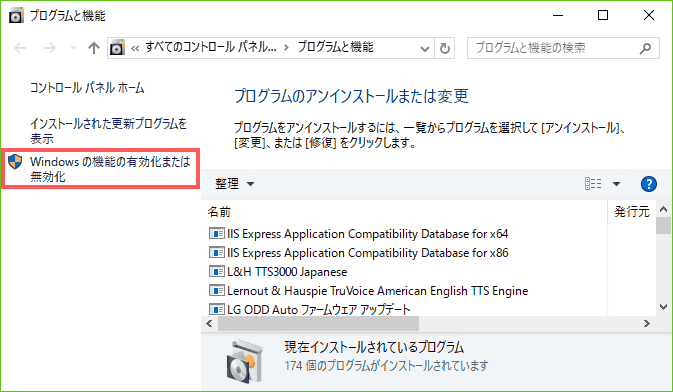673x392 pixels.
Task: Open インストールされた更新プログラムを表示 link
Action: coord(109,131)
